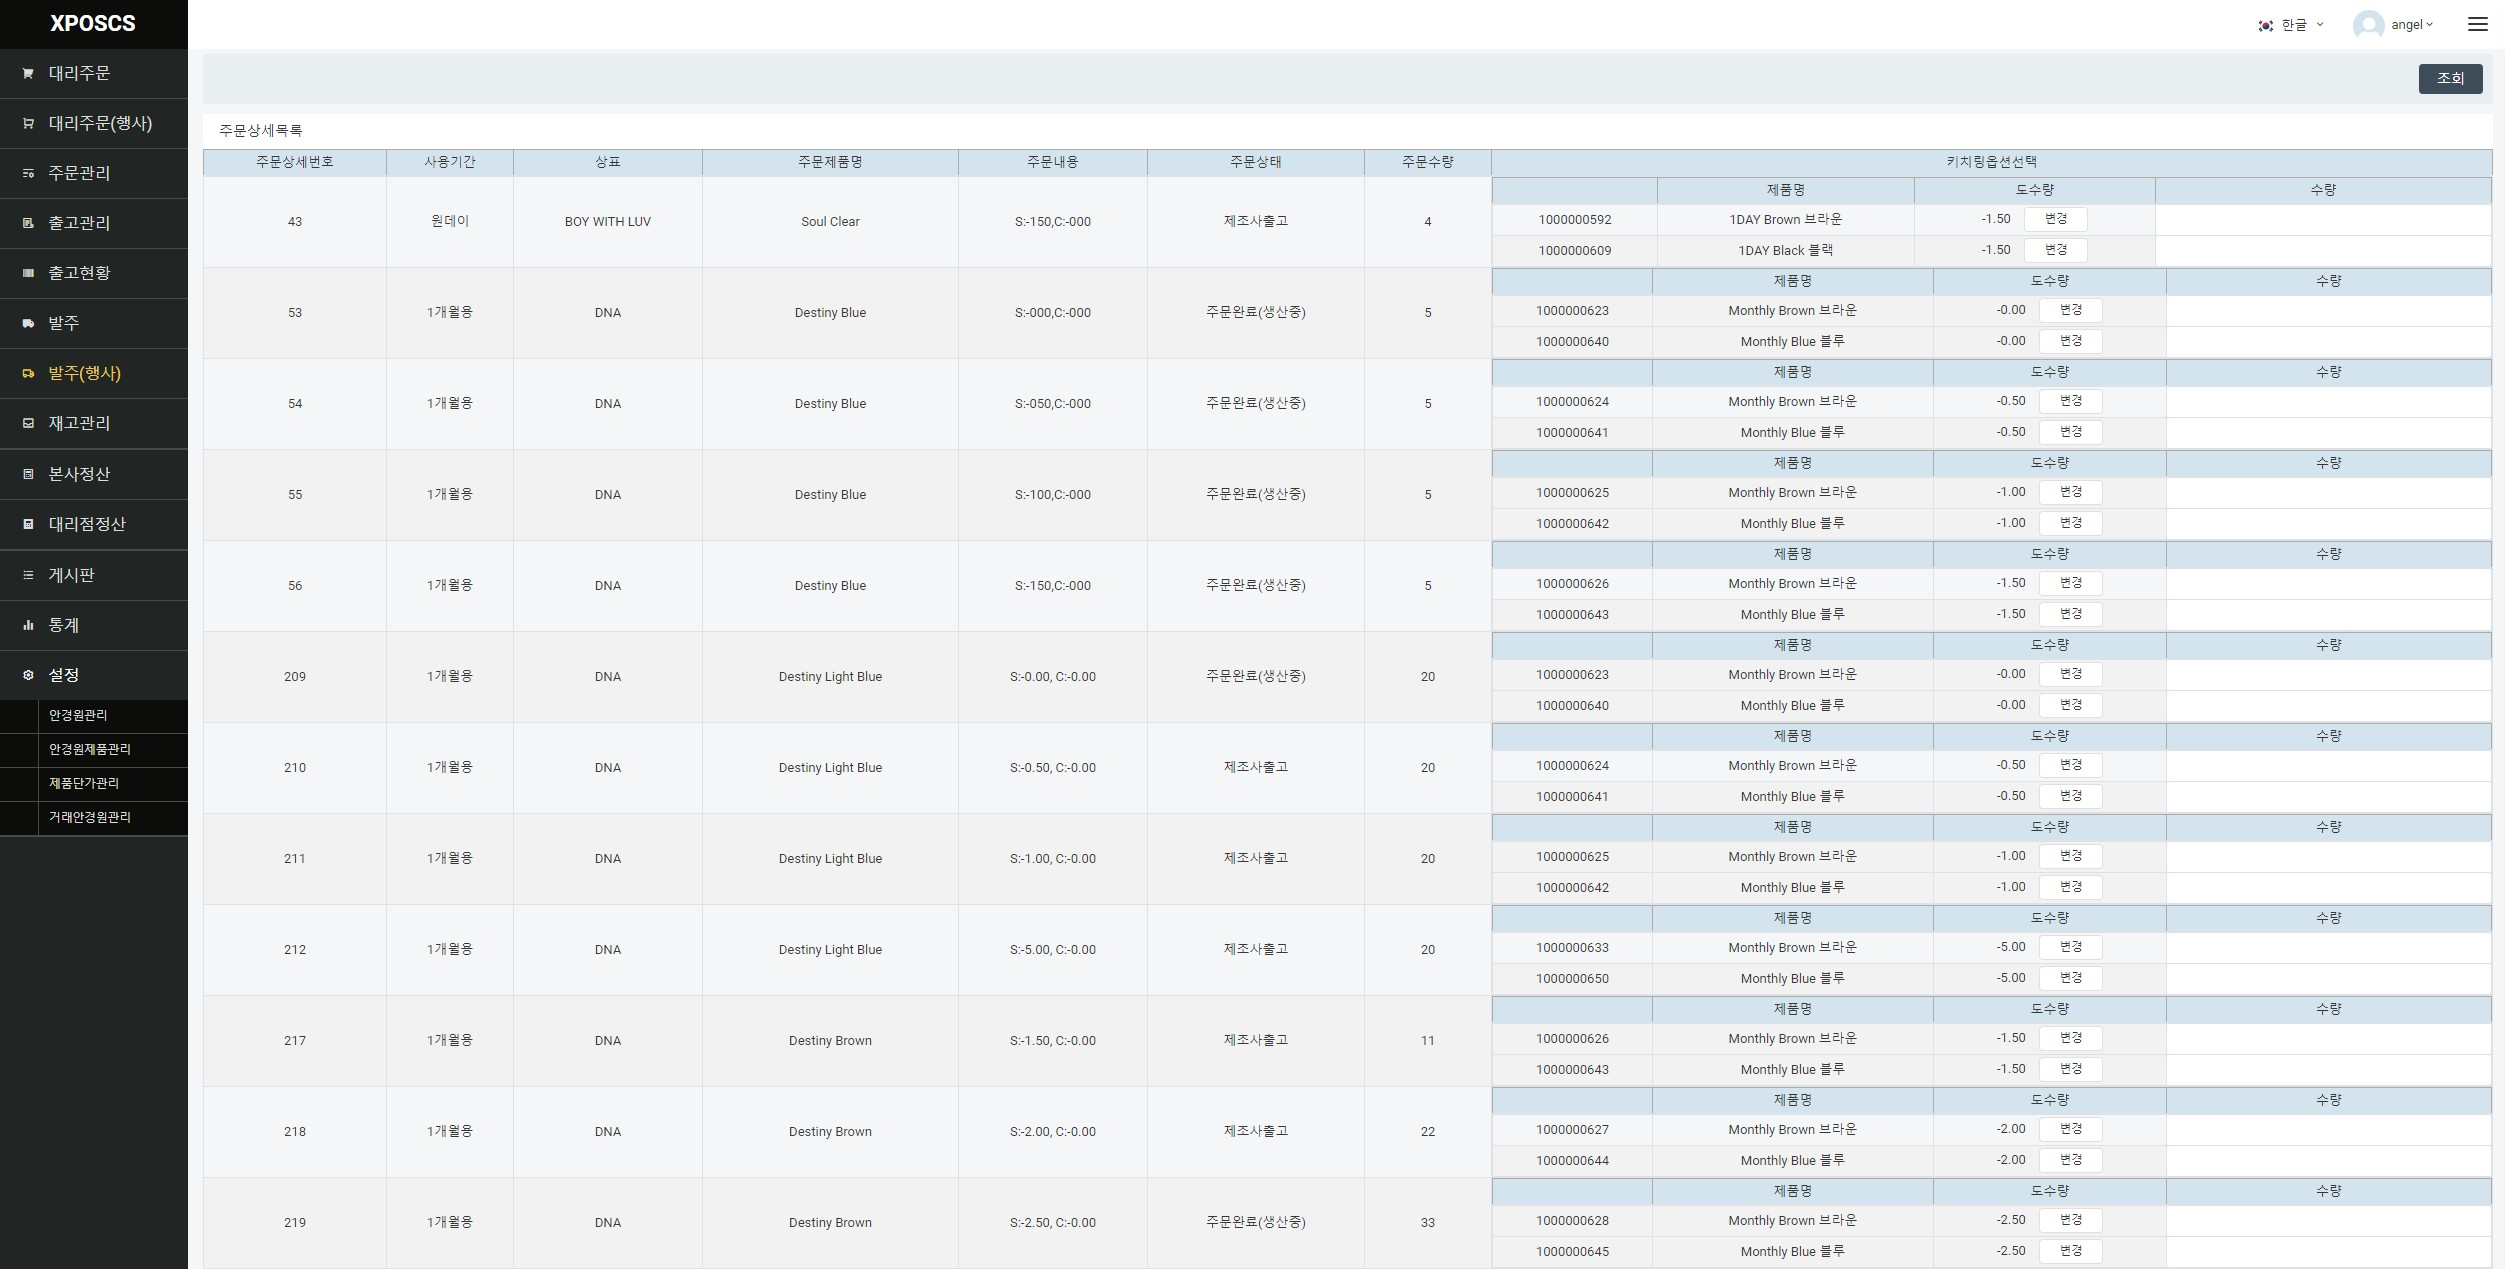Click the icon next to 재고관리
This screenshot has width=2505, height=1269.
(28, 423)
